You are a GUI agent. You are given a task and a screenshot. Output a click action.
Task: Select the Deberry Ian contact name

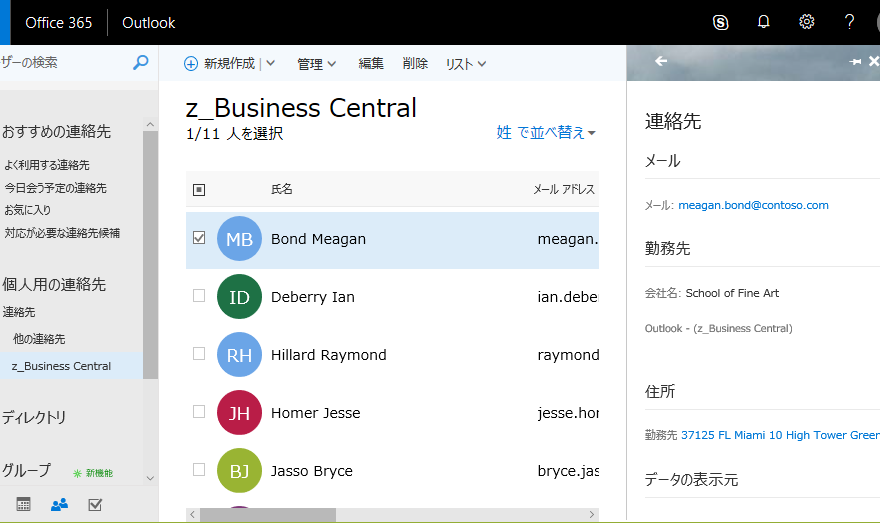tap(313, 297)
